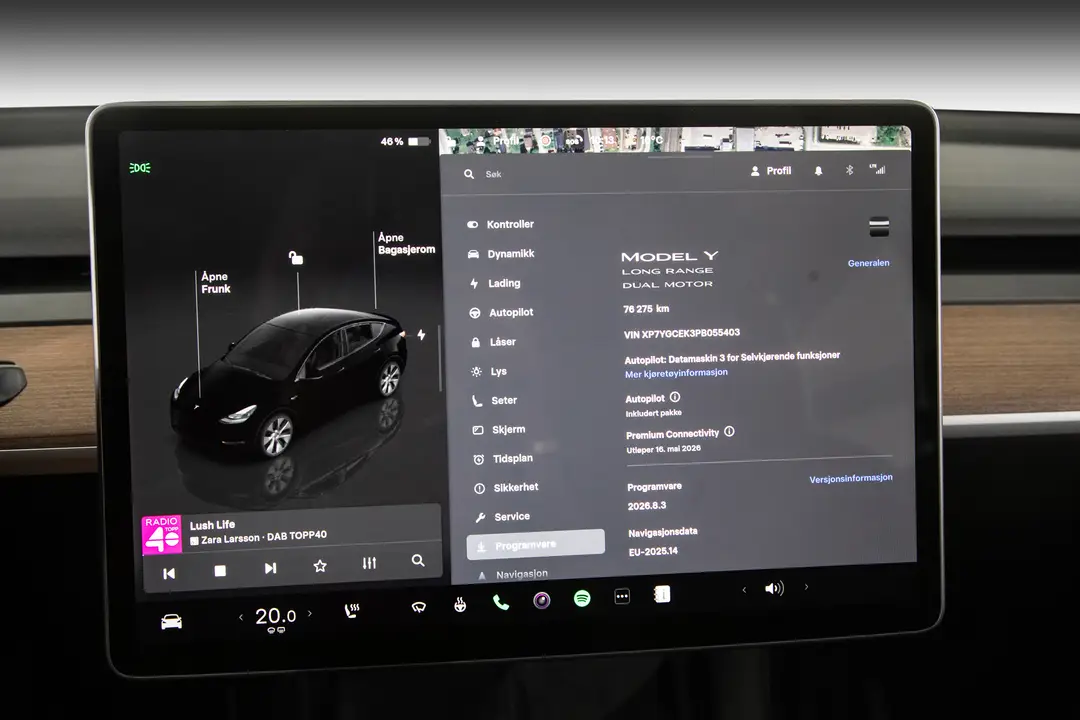
Task: Open the Dynamikk settings
Action: (x=501, y=254)
